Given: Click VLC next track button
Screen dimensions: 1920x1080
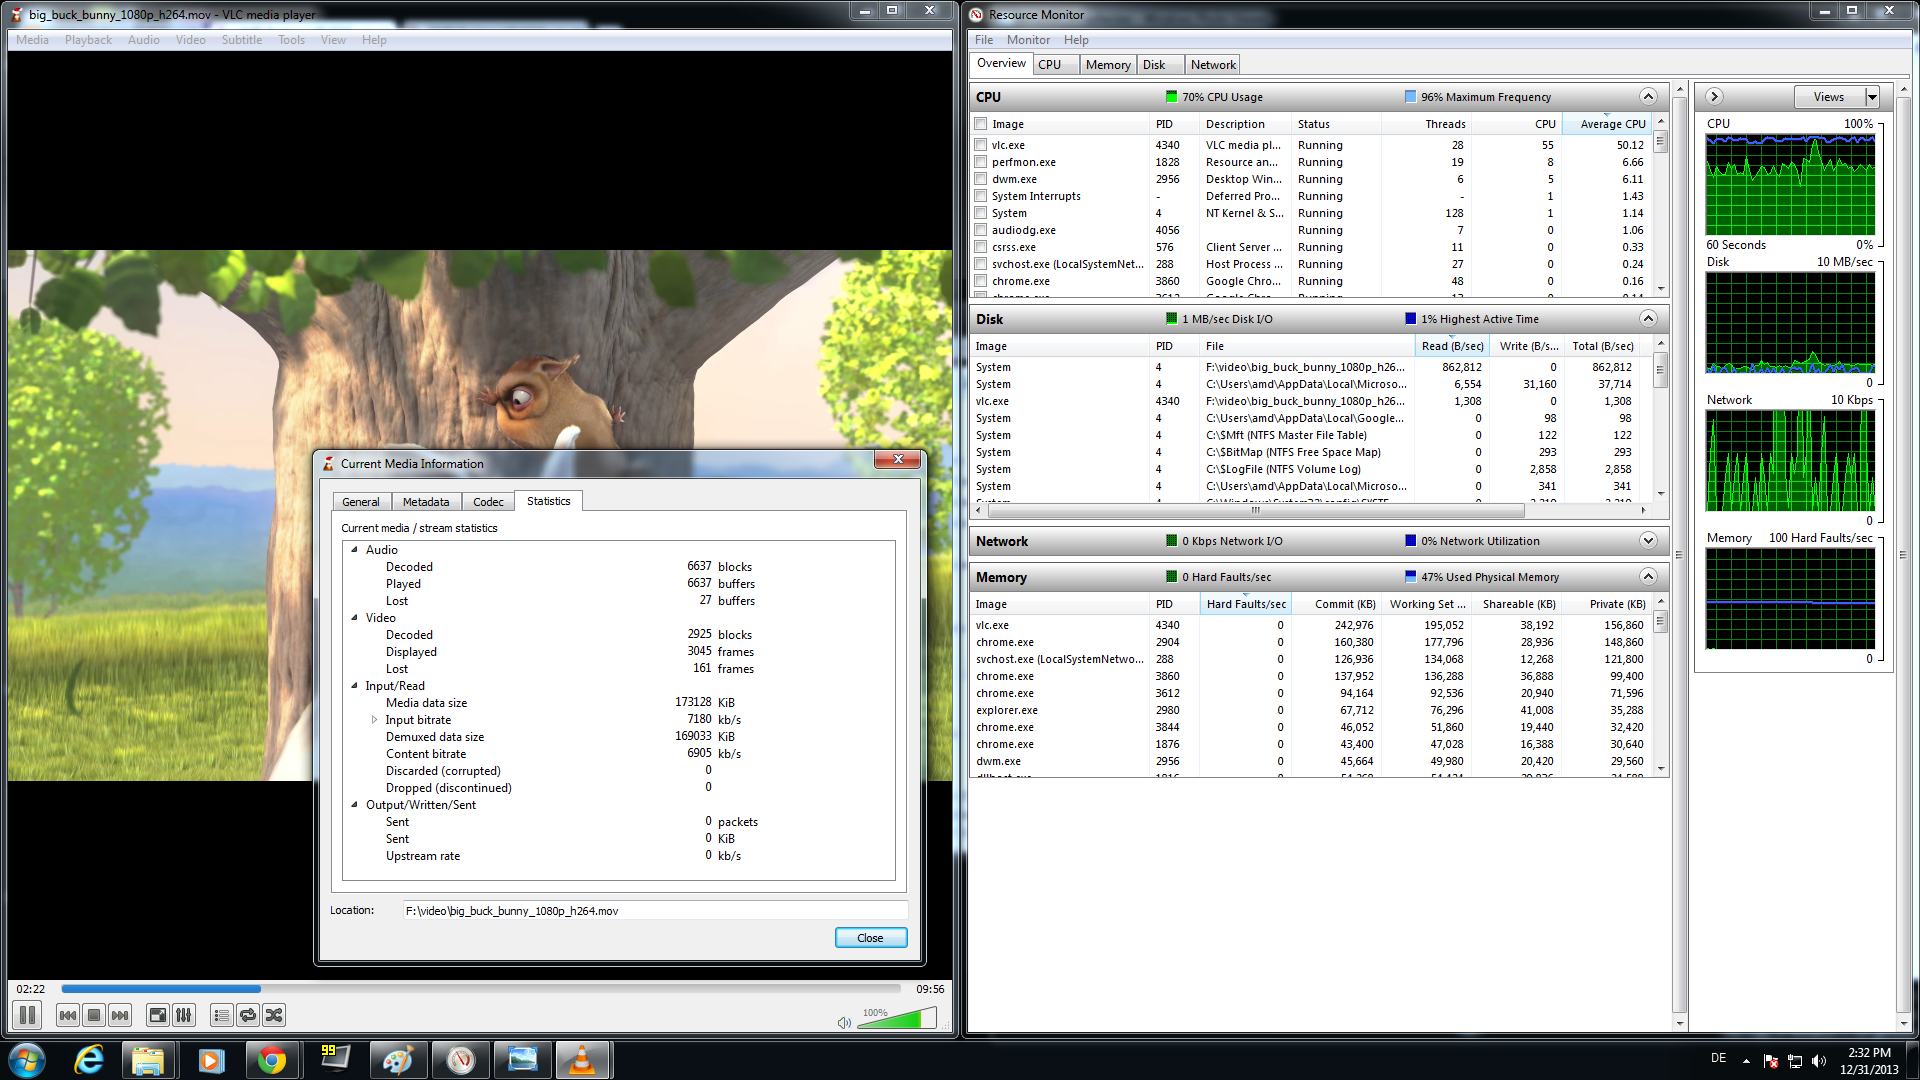Looking at the screenshot, I should coord(120,1015).
